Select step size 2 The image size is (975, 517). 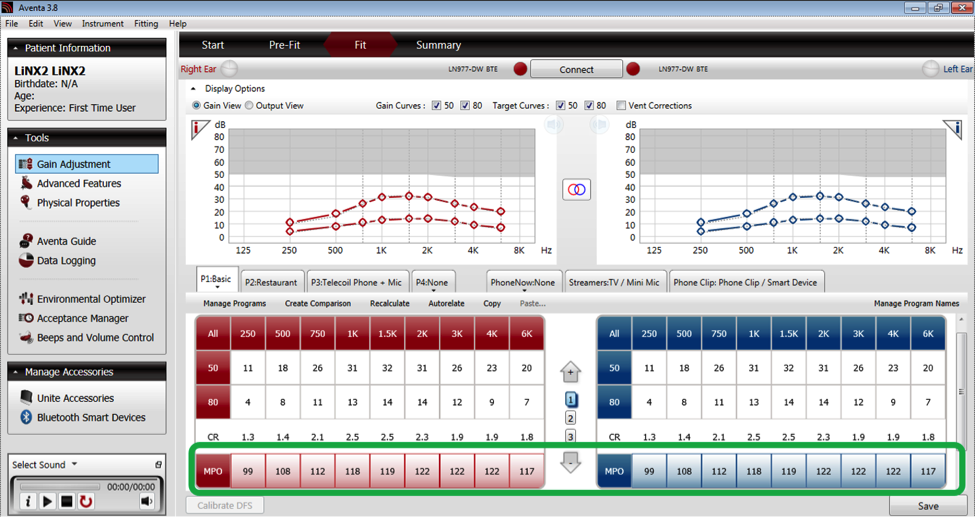pos(570,418)
